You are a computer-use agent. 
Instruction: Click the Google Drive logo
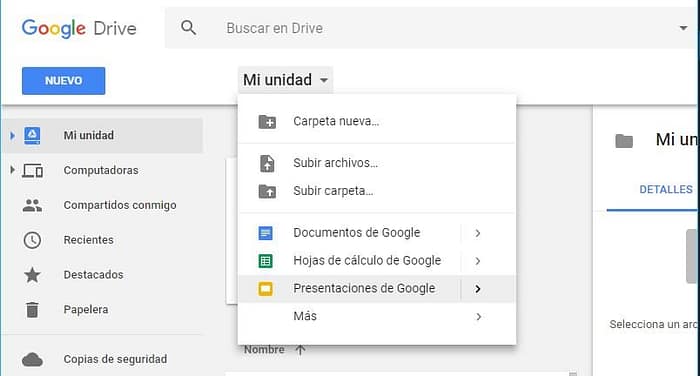tap(79, 29)
